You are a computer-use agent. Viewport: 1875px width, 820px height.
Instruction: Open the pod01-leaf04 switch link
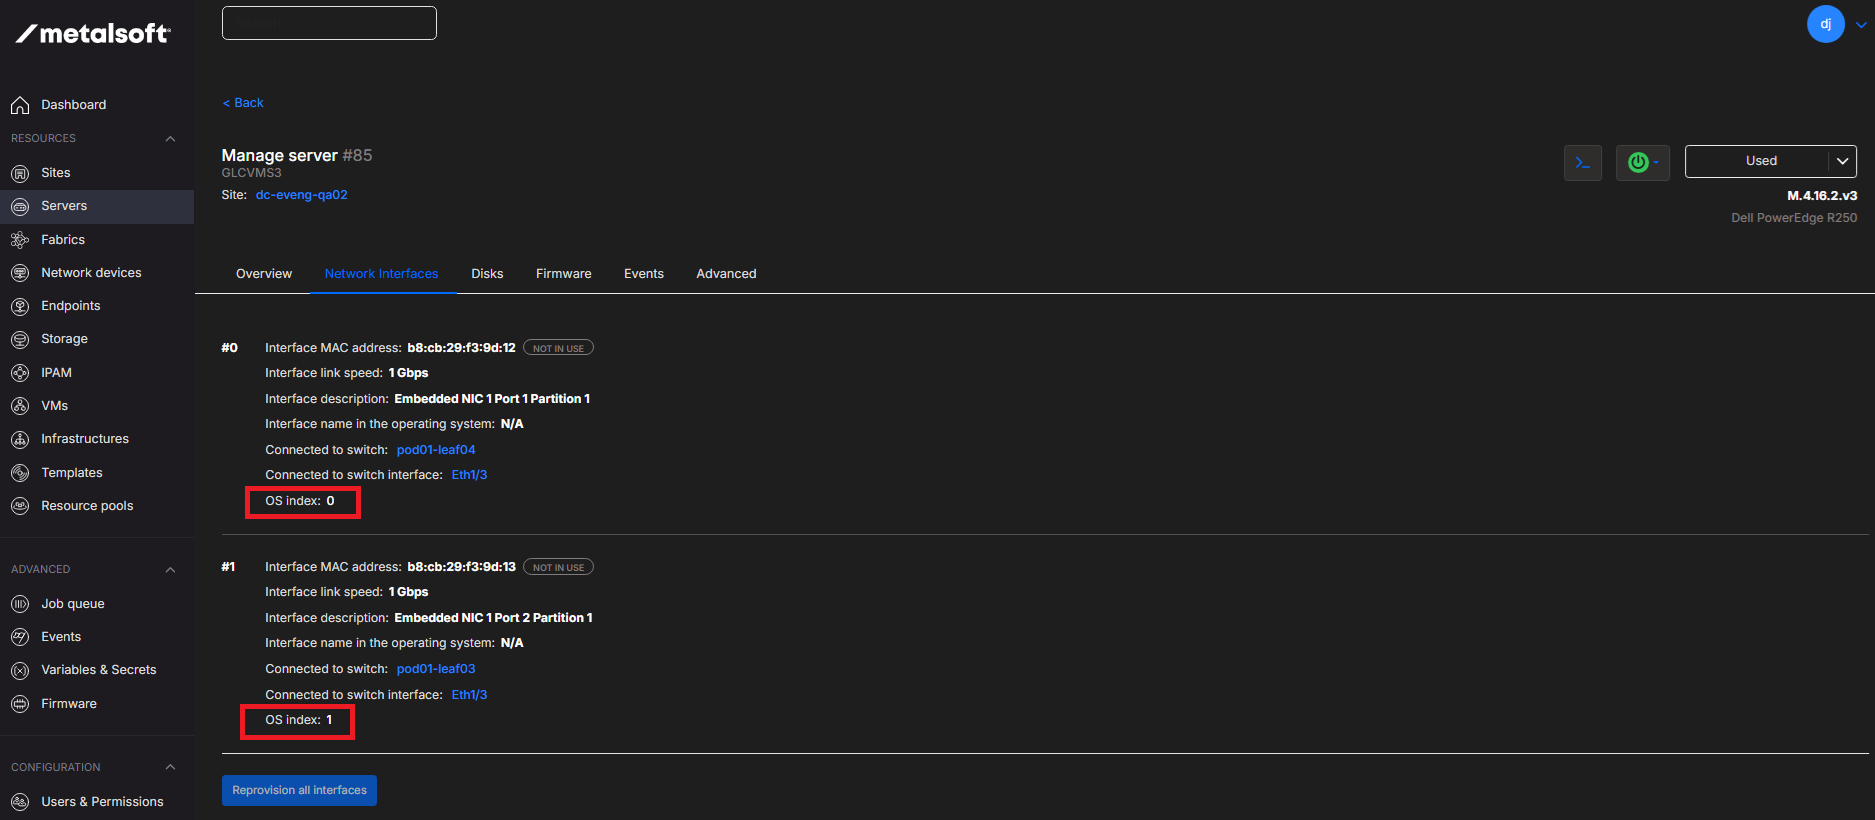tap(436, 450)
